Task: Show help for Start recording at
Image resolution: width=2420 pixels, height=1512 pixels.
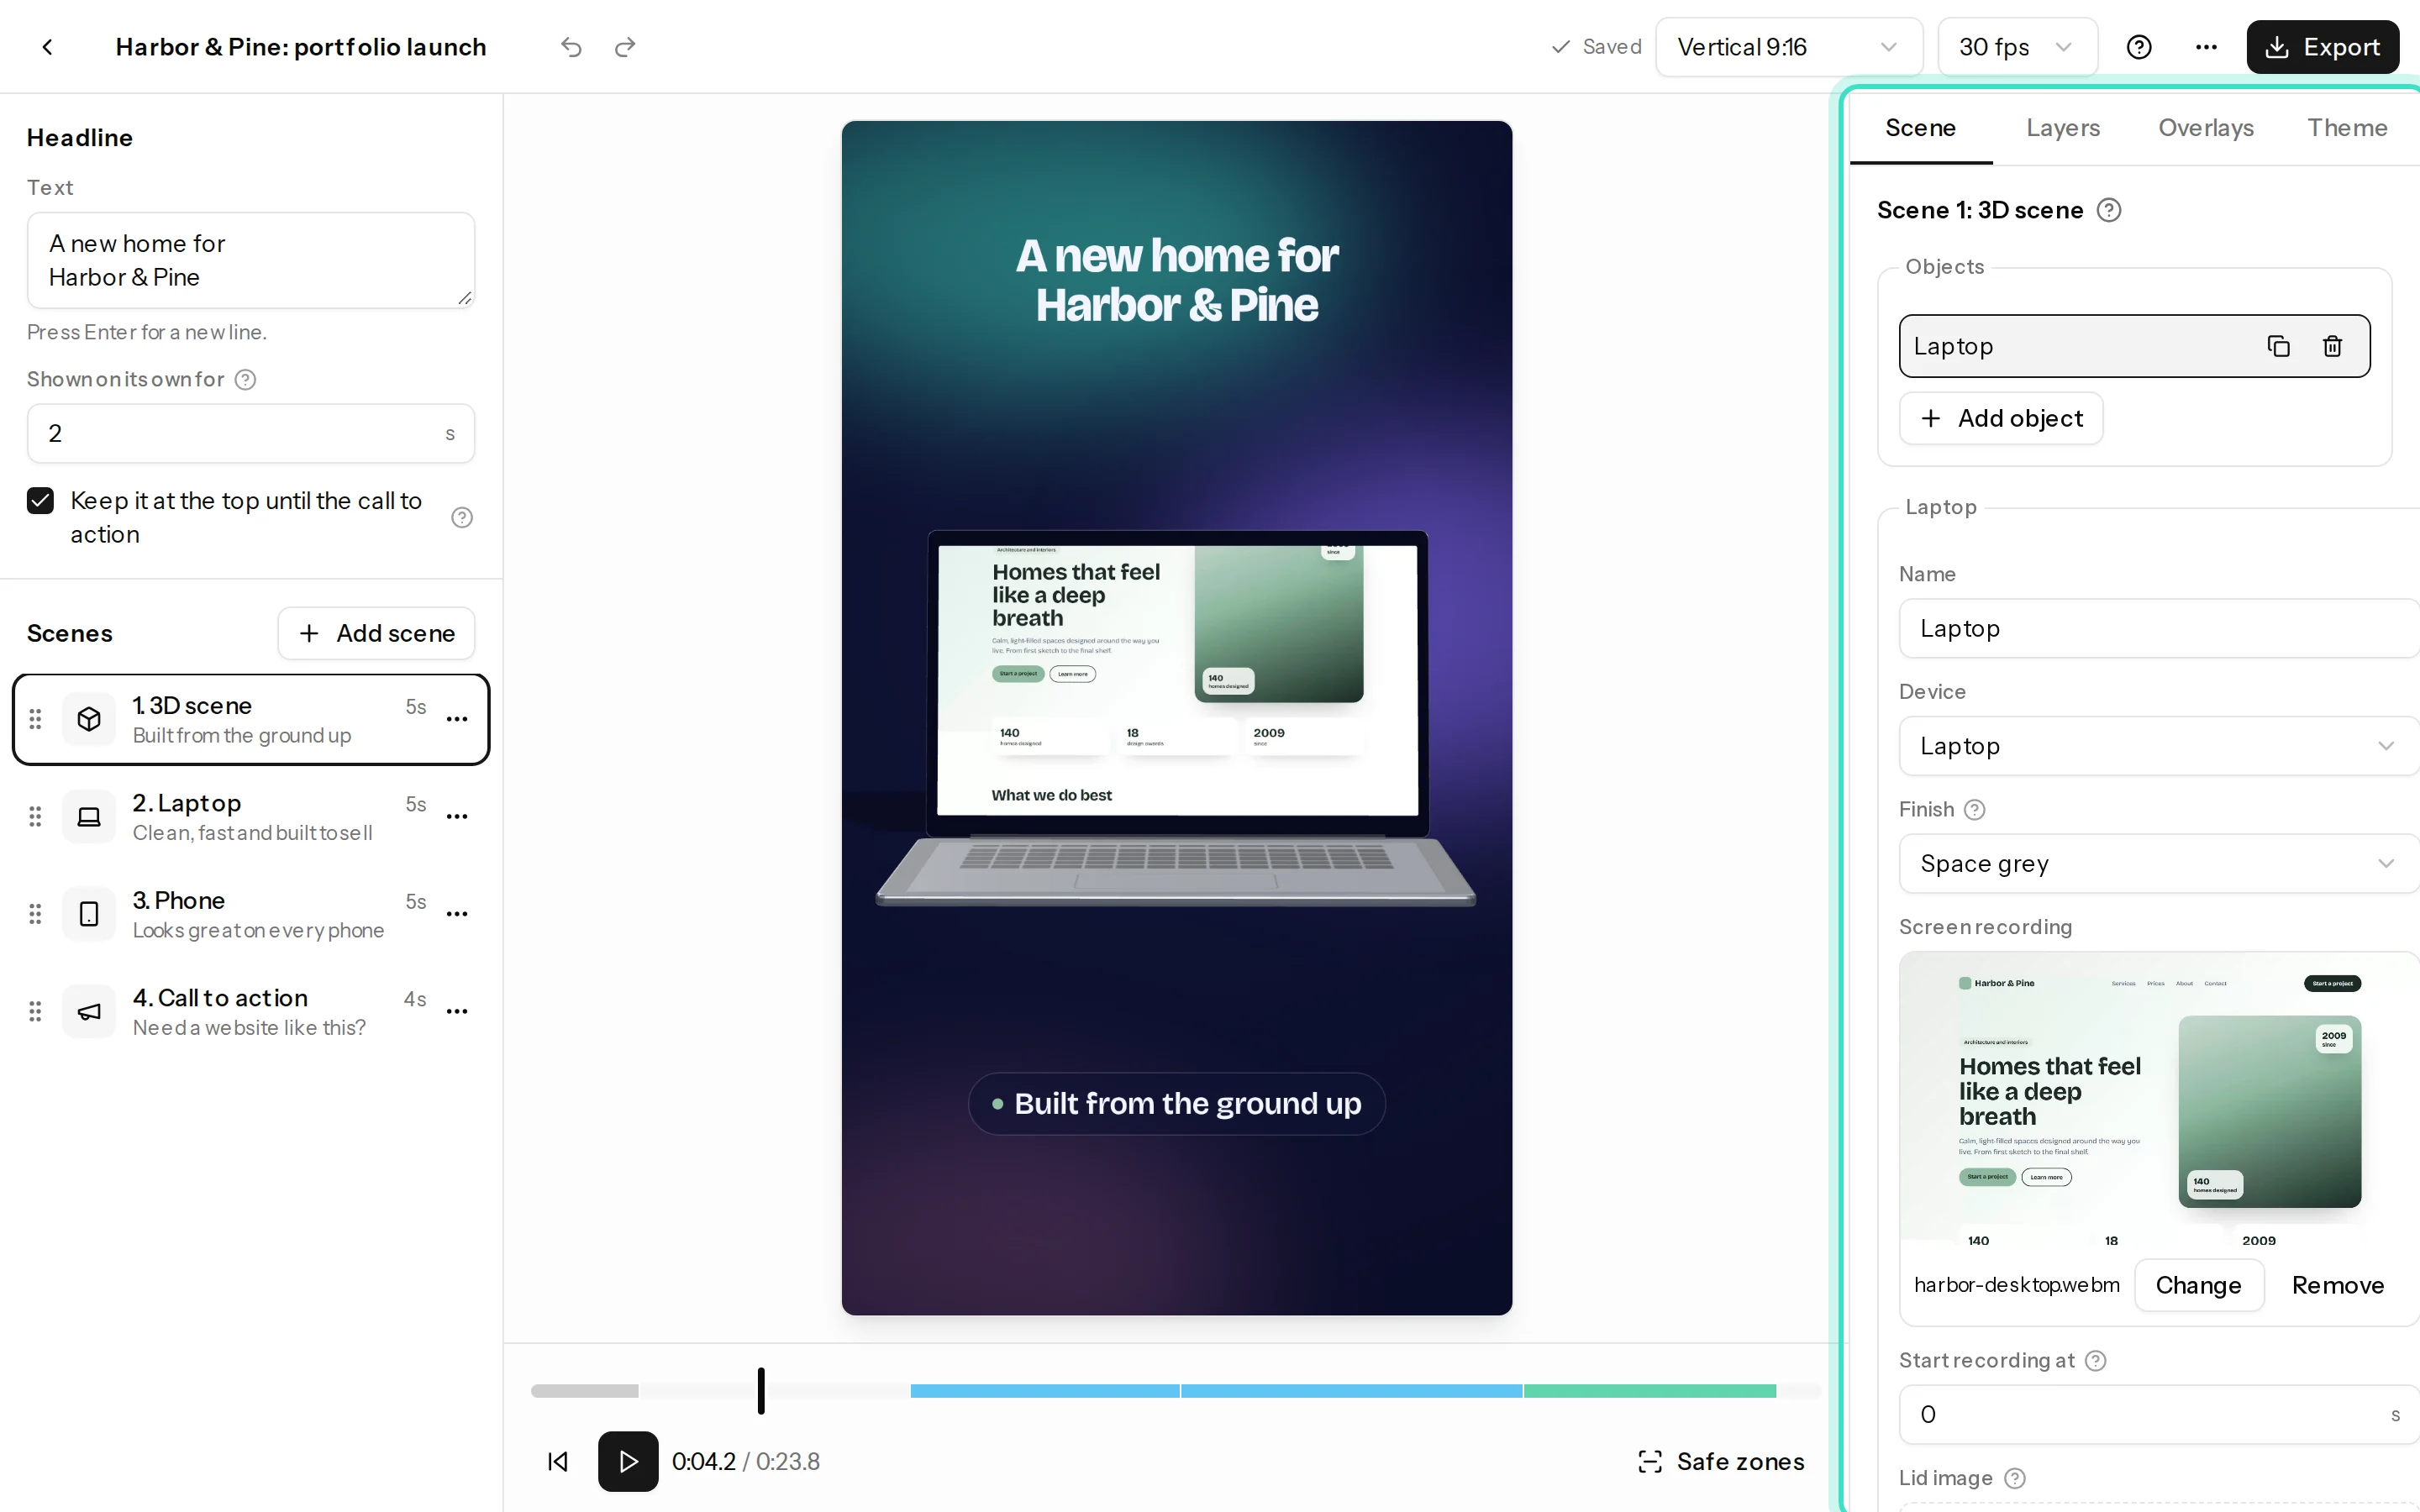Action: (x=2096, y=1360)
